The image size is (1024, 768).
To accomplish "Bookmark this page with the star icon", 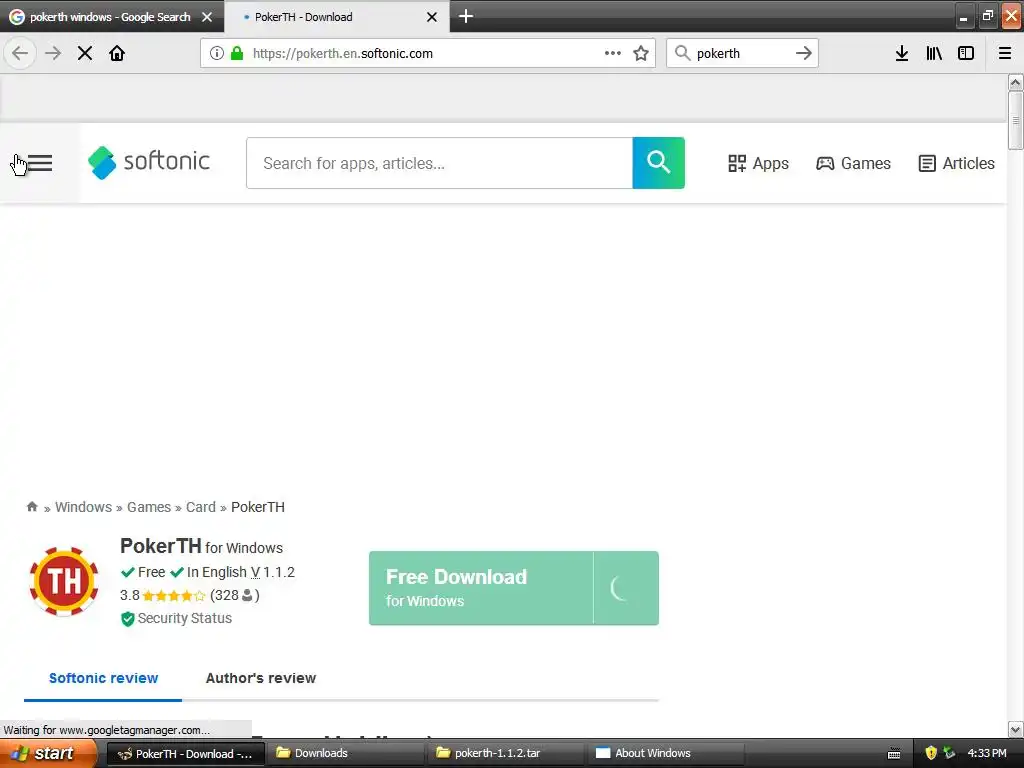I will coord(641,53).
